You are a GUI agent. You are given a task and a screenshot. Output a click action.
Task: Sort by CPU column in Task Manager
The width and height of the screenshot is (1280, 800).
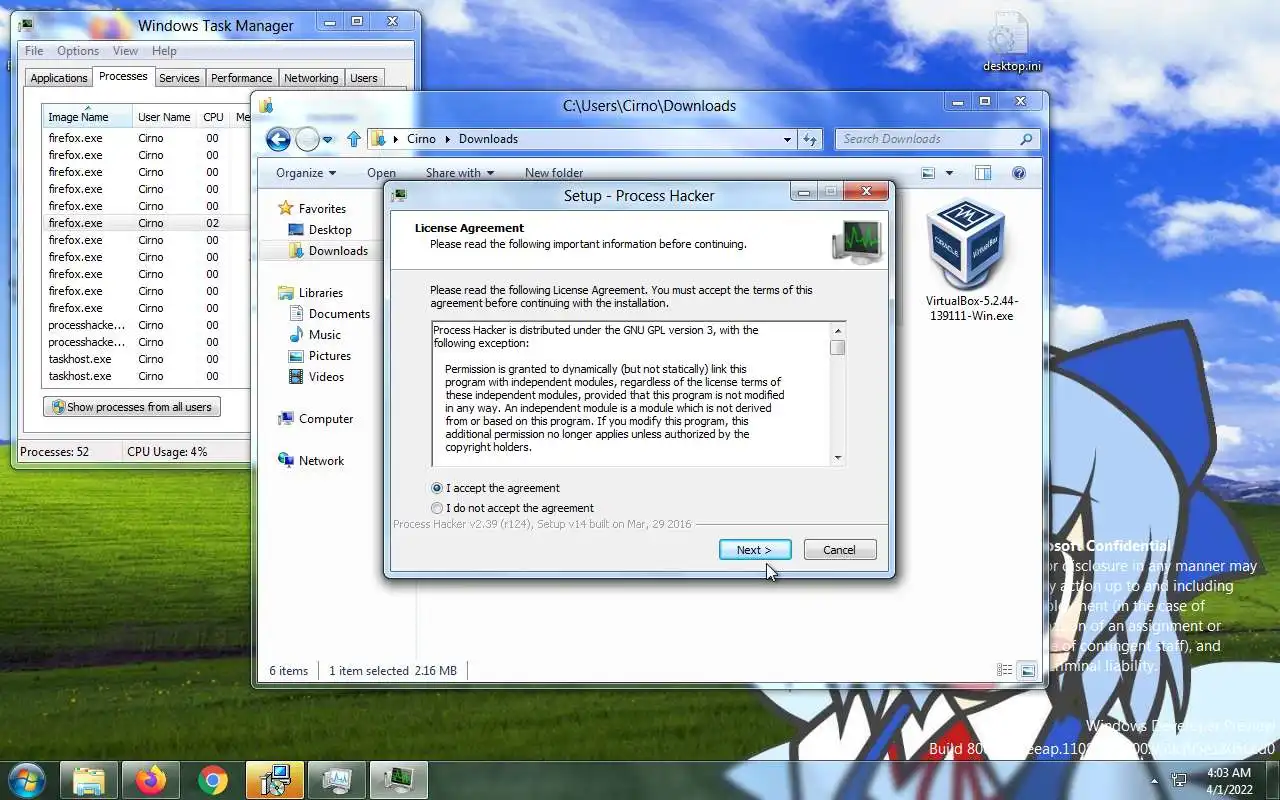(x=214, y=117)
